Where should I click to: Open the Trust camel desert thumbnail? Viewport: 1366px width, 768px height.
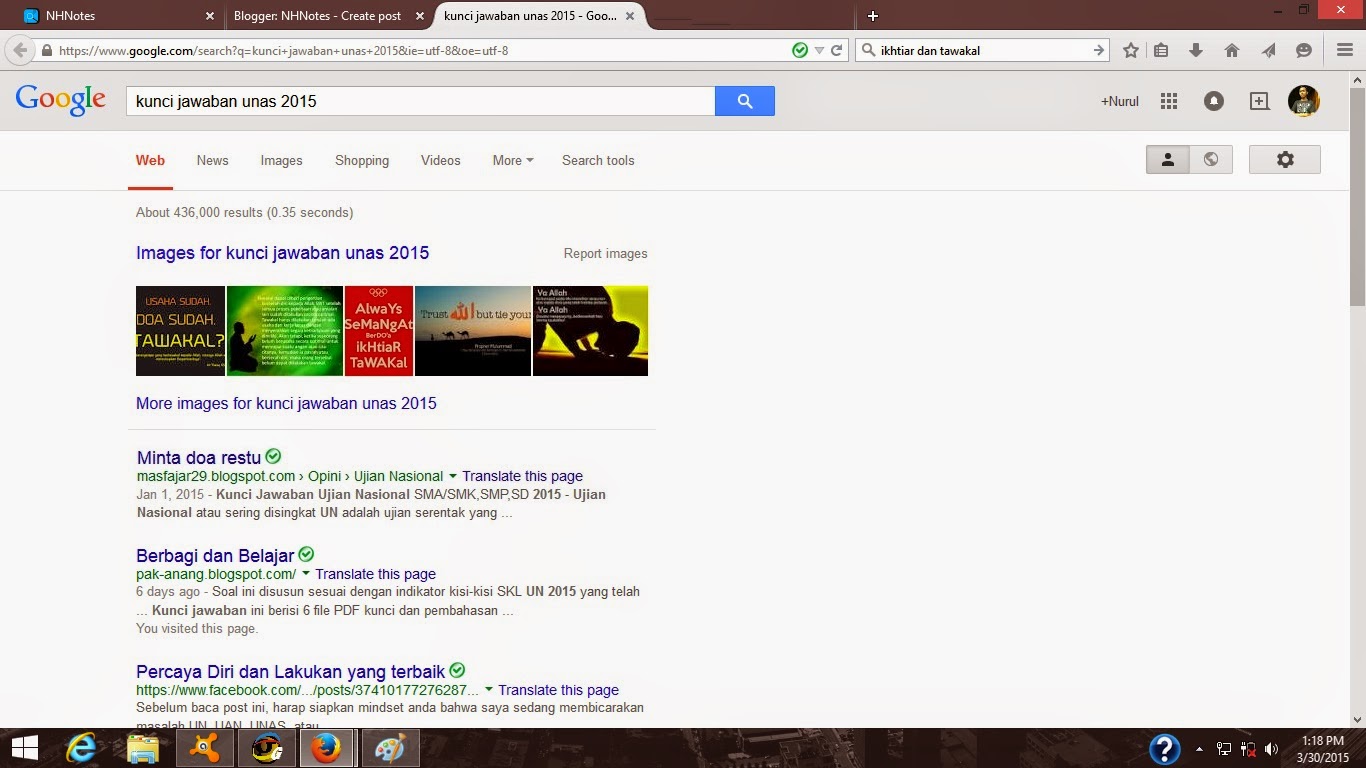coord(473,331)
